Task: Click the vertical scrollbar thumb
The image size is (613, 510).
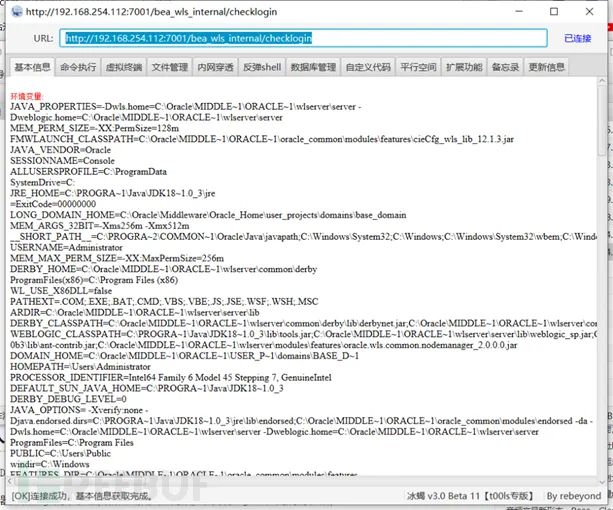Action: (602, 120)
